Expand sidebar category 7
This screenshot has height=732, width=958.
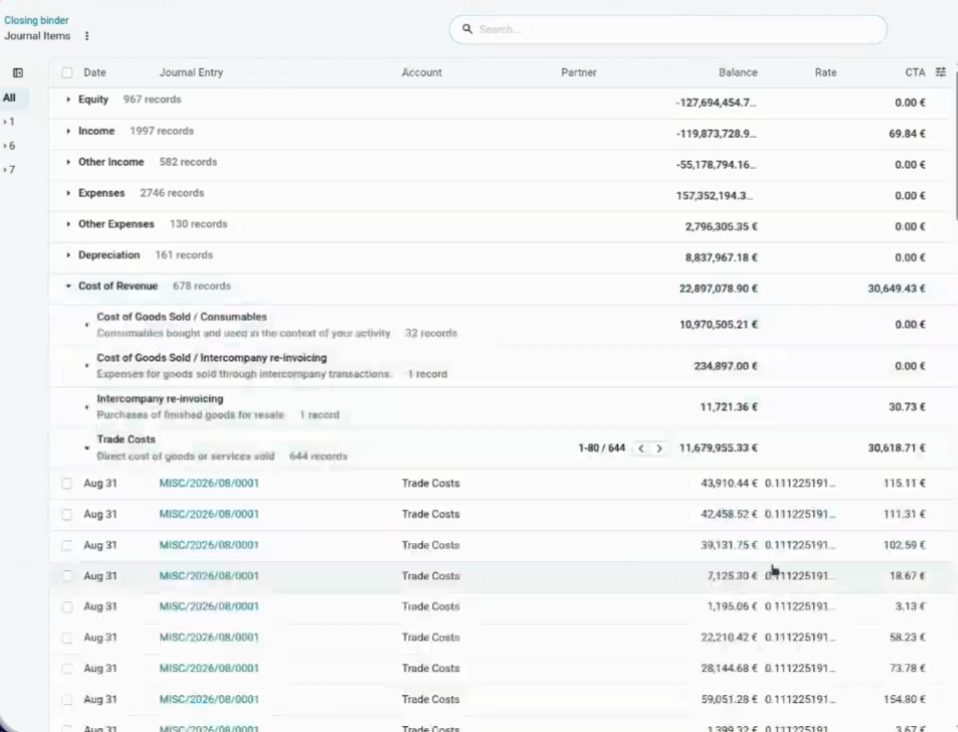tap(9, 169)
